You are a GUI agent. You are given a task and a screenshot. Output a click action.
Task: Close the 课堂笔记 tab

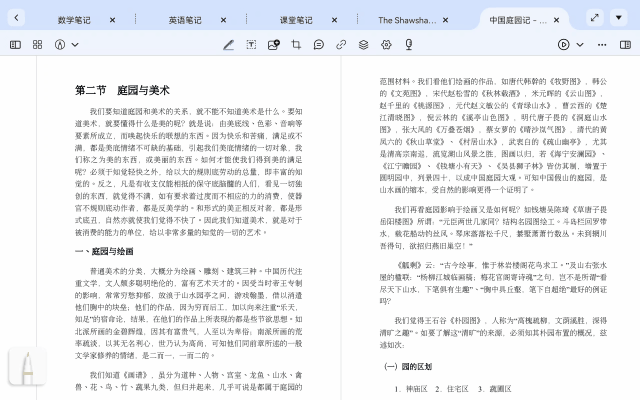point(334,20)
